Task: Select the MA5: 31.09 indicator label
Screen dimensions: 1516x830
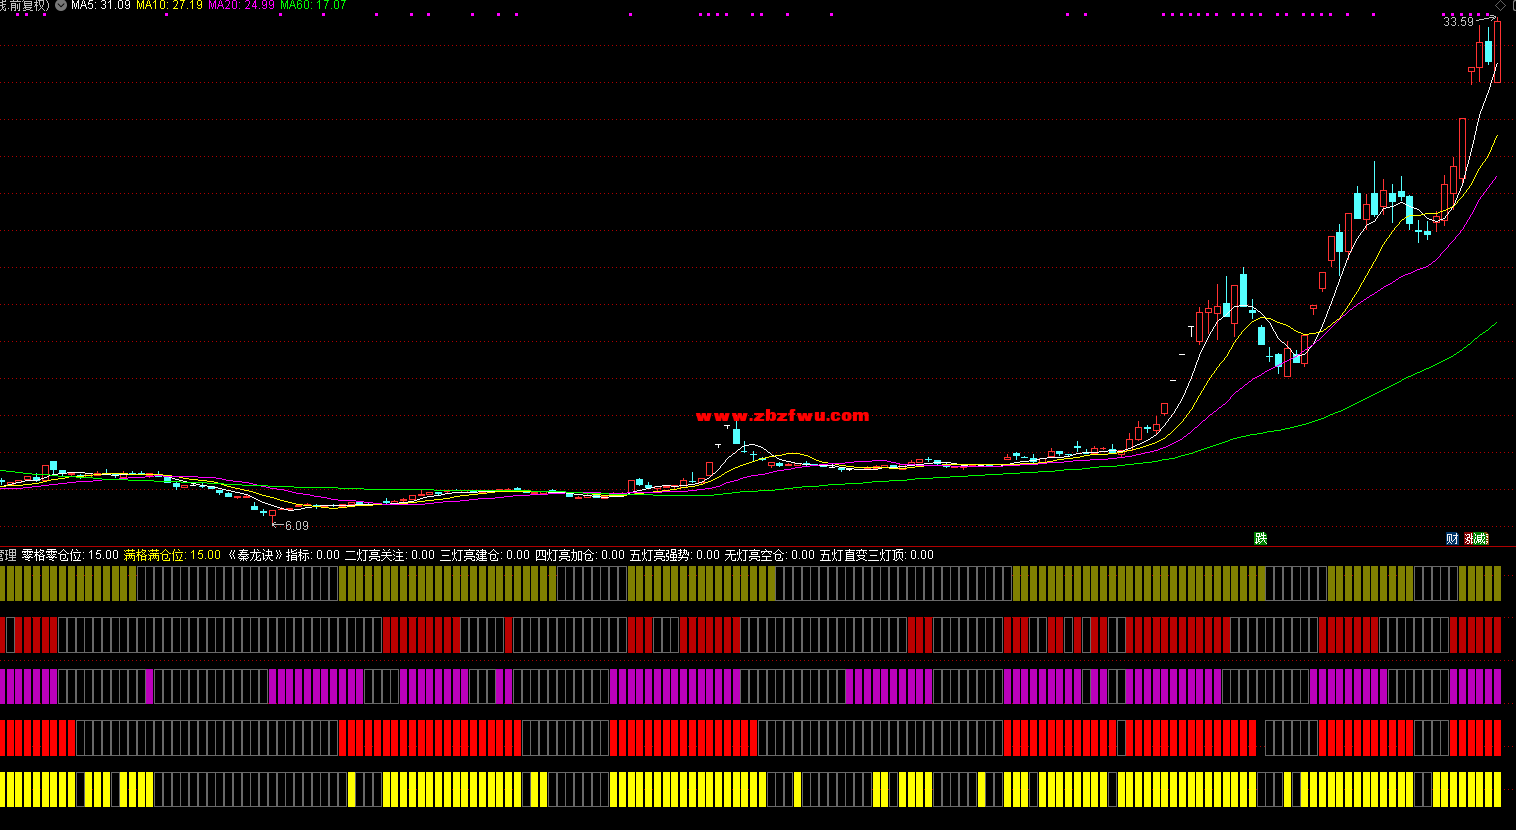Action: click(100, 5)
